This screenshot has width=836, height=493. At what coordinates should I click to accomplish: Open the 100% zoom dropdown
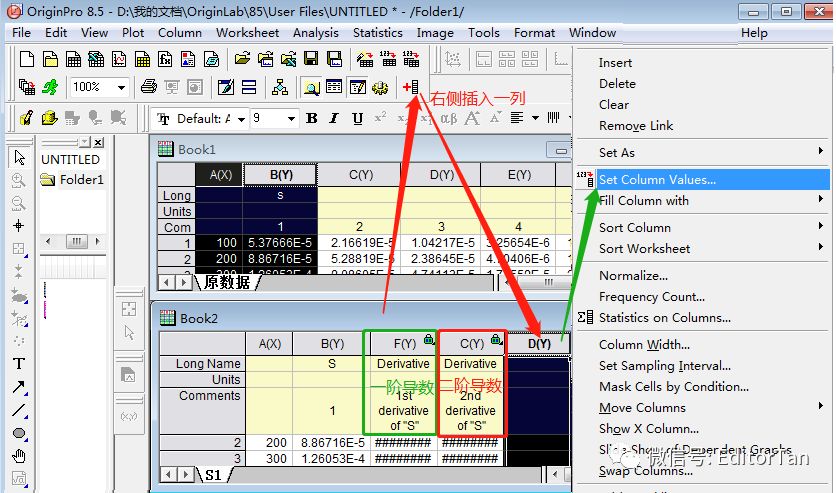click(122, 87)
